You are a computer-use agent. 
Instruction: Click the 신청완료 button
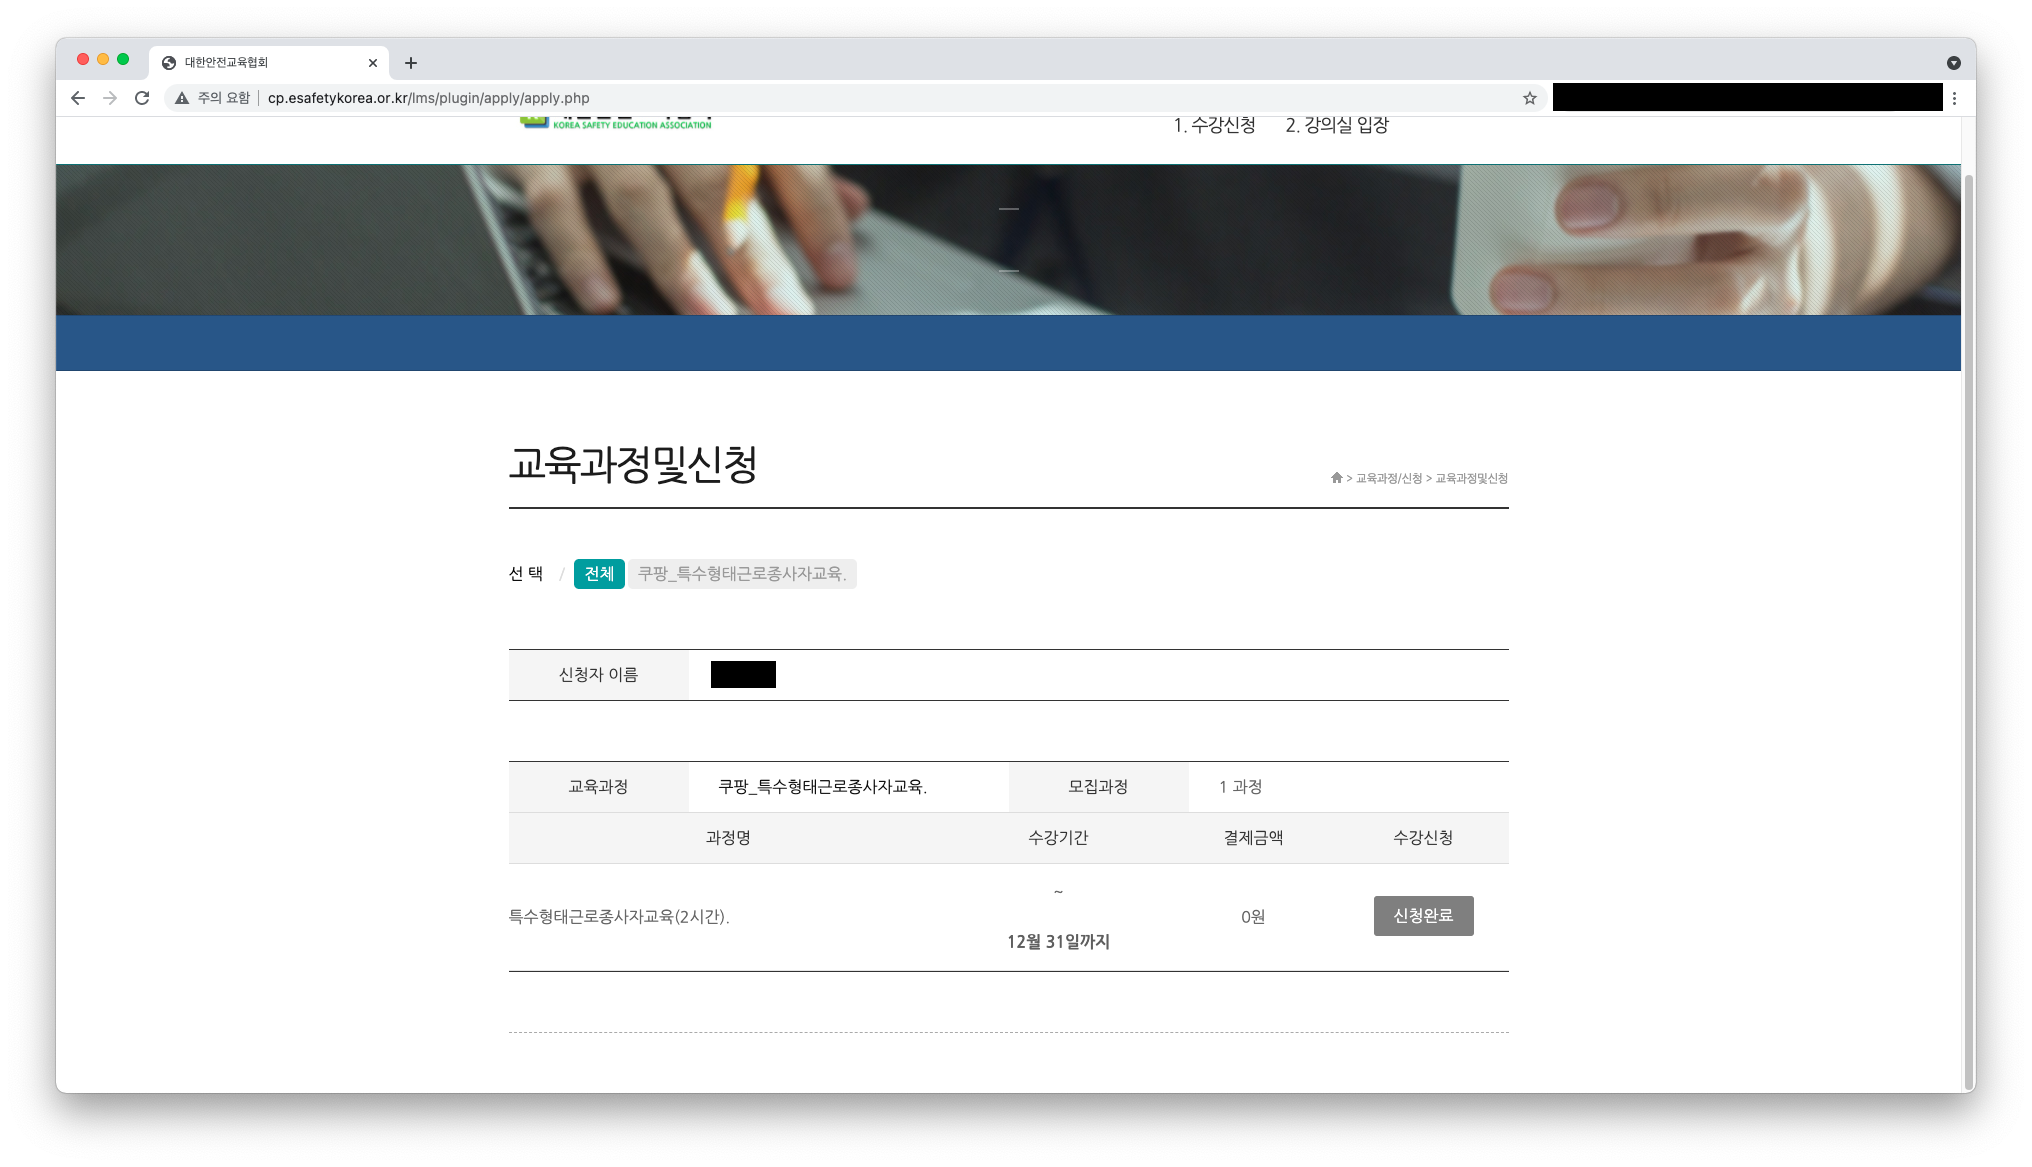[x=1423, y=916]
